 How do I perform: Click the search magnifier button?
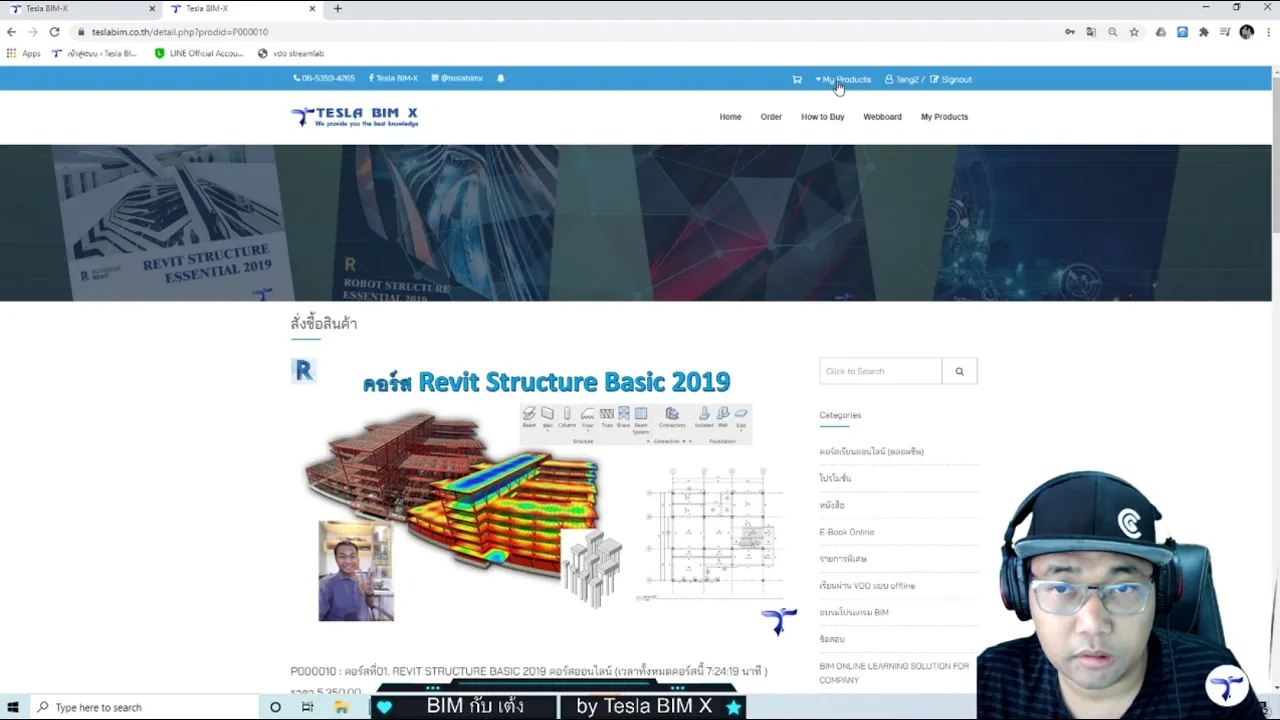point(959,371)
